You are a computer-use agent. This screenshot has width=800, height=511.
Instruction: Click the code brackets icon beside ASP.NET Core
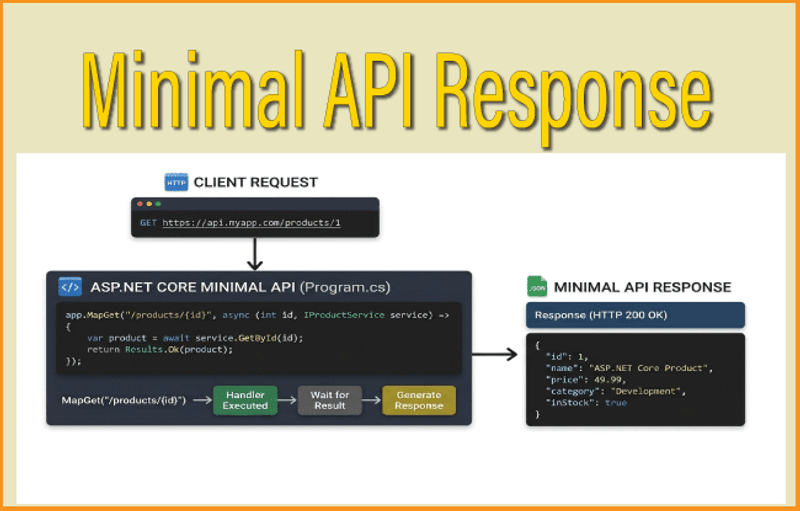[x=70, y=287]
